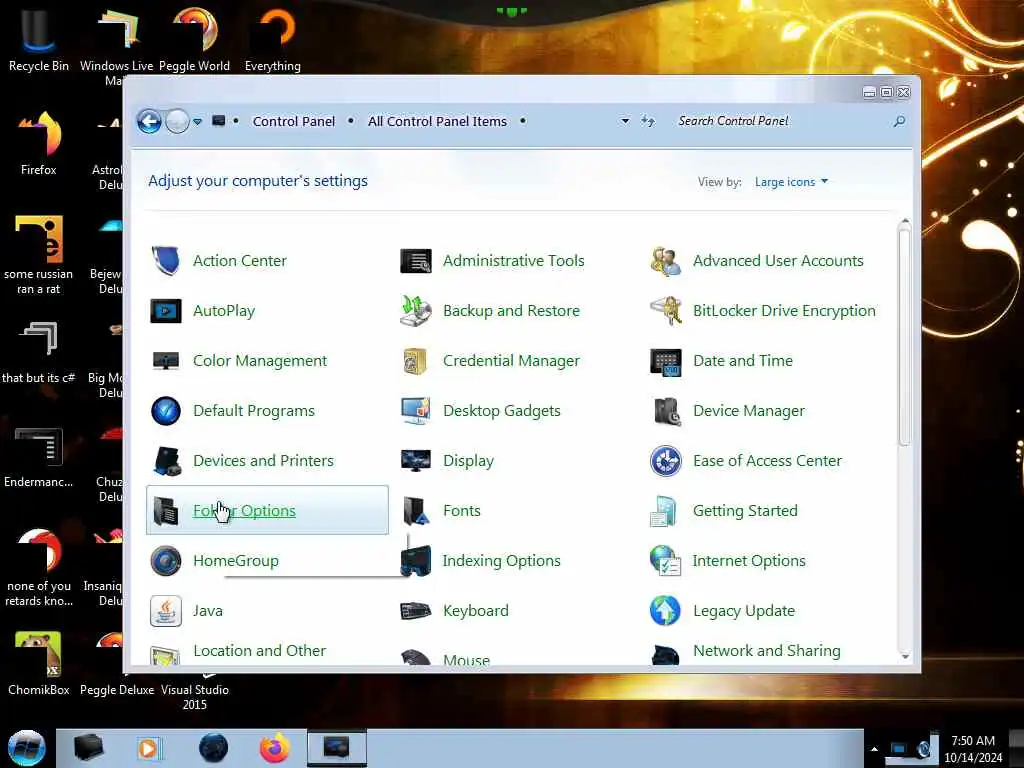Viewport: 1024px width, 768px height.
Task: Open the Ease of Access Center icon
Action: (x=666, y=461)
